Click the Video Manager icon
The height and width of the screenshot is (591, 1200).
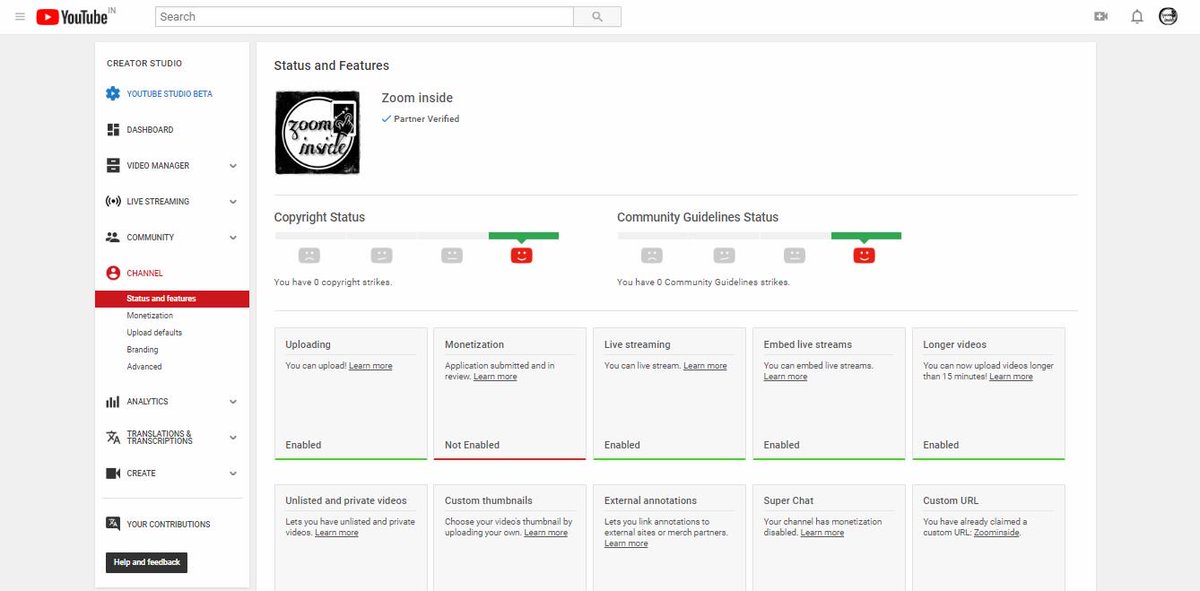pyautogui.click(x=113, y=166)
